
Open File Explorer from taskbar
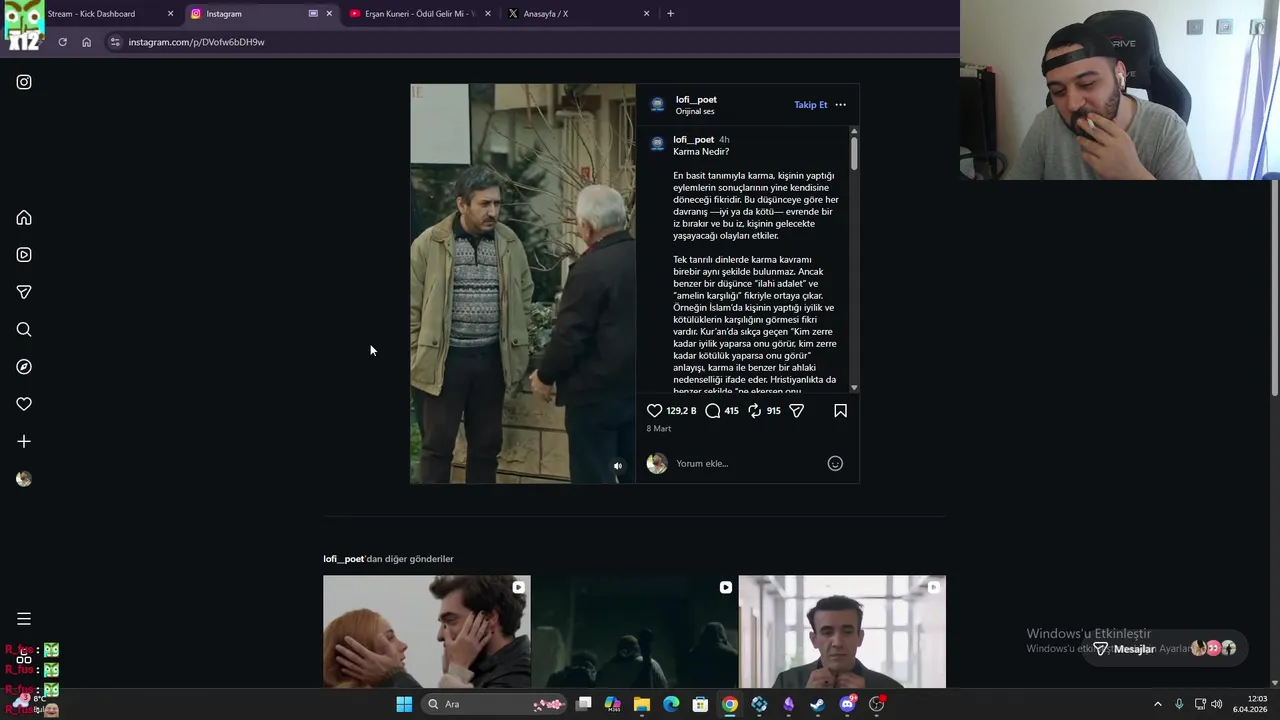[642, 704]
